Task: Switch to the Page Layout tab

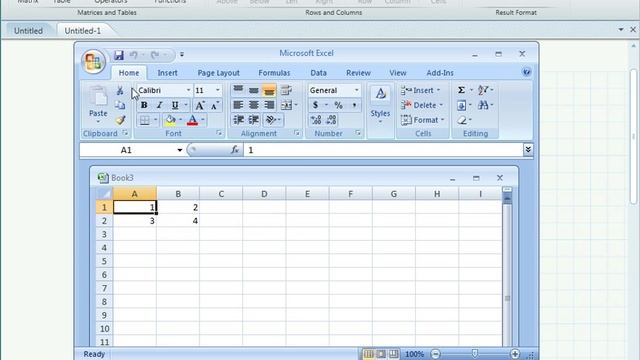Action: [x=218, y=73]
